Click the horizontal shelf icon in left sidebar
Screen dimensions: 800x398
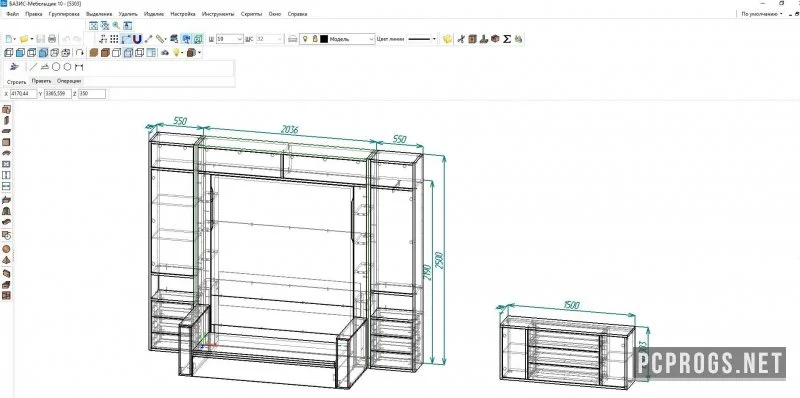tap(7, 131)
